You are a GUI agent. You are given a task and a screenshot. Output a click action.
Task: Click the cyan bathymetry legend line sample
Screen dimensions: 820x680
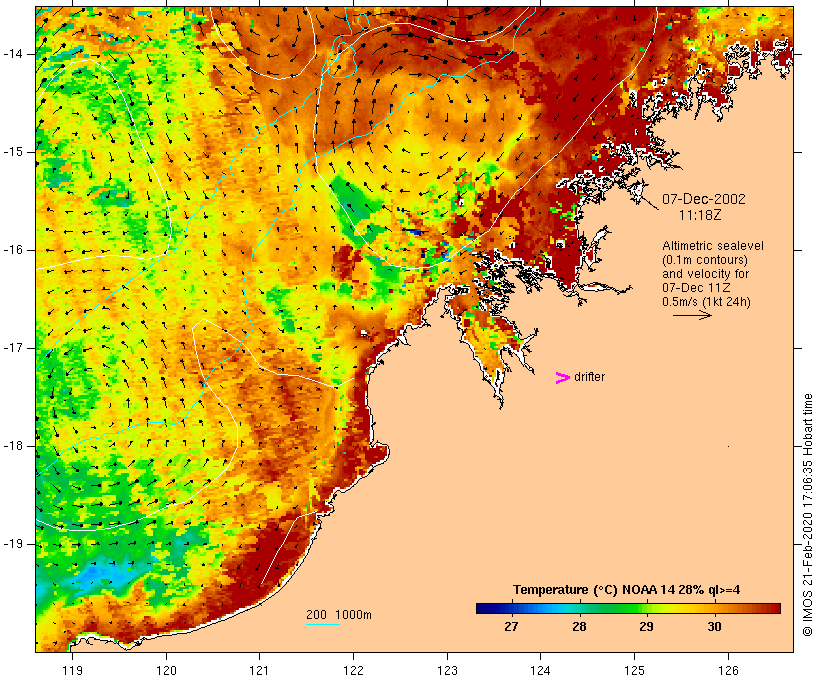pyautogui.click(x=323, y=624)
